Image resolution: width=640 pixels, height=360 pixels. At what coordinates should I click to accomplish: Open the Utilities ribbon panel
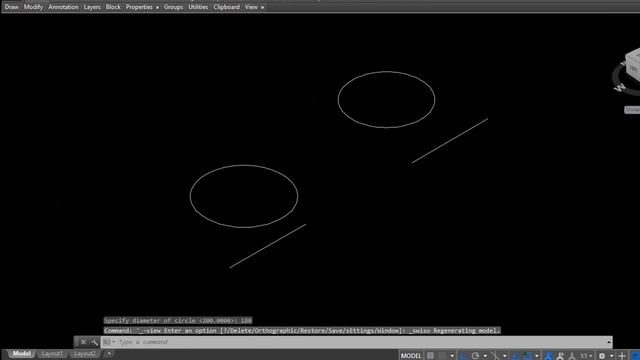(198, 7)
